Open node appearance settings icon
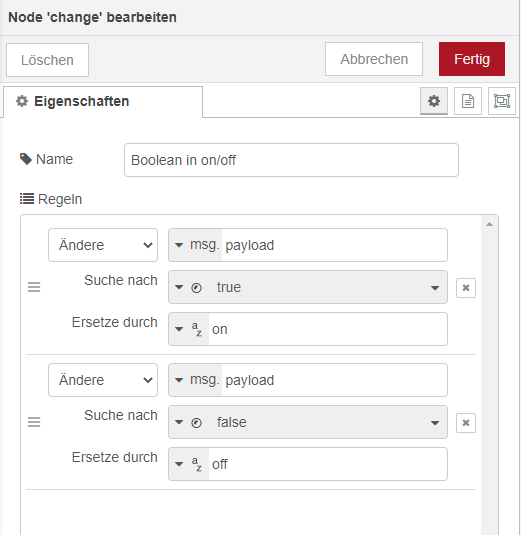The width and height of the screenshot is (521, 535). pos(502,101)
